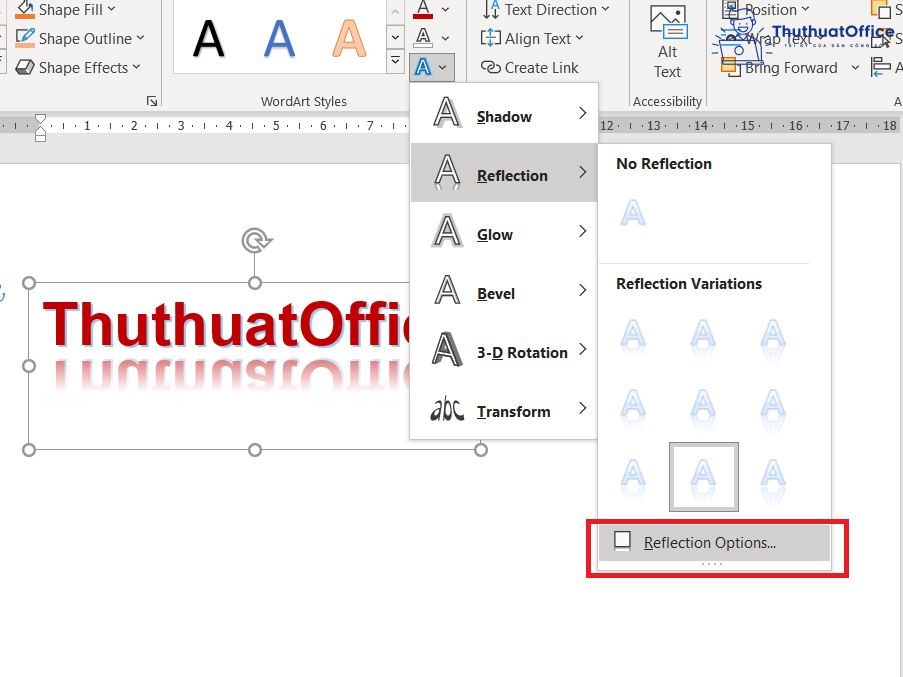Viewport: 903px width, 677px height.
Task: Open the Bring Forward dropdown arrow
Action: 855,68
